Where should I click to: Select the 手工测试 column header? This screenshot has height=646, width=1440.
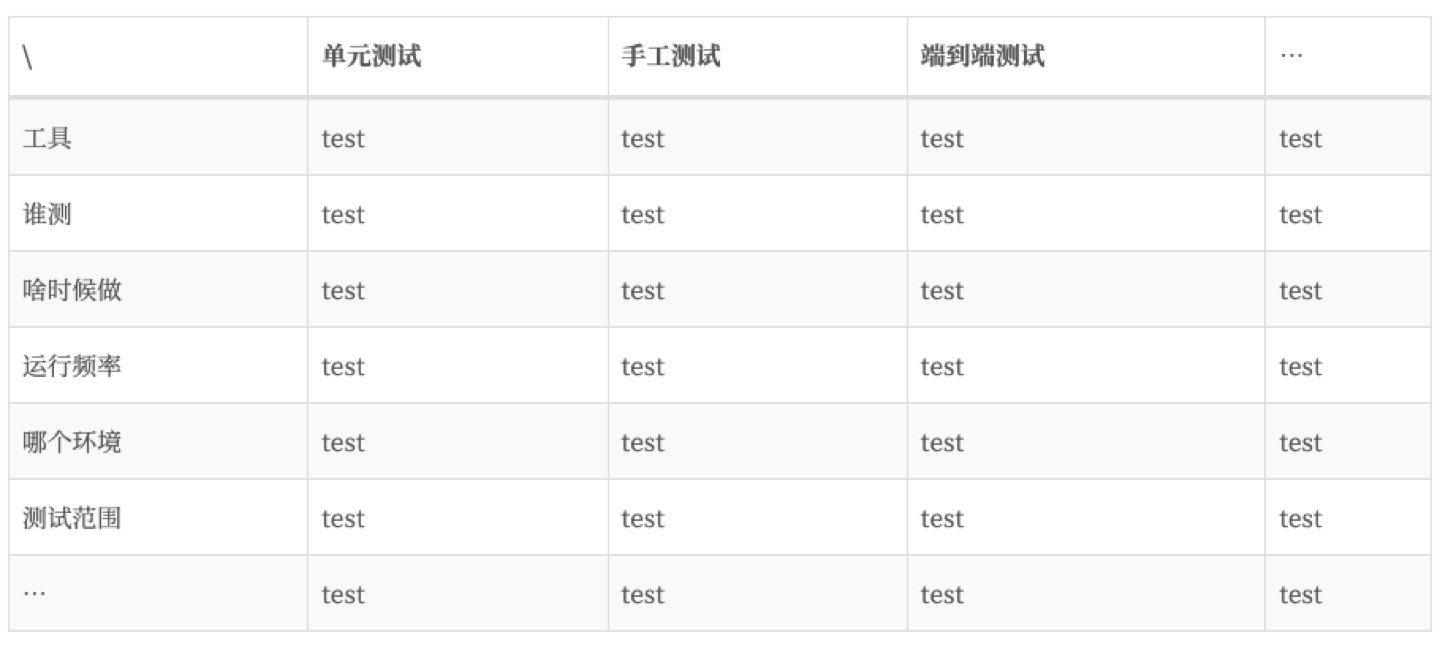pyautogui.click(x=670, y=57)
